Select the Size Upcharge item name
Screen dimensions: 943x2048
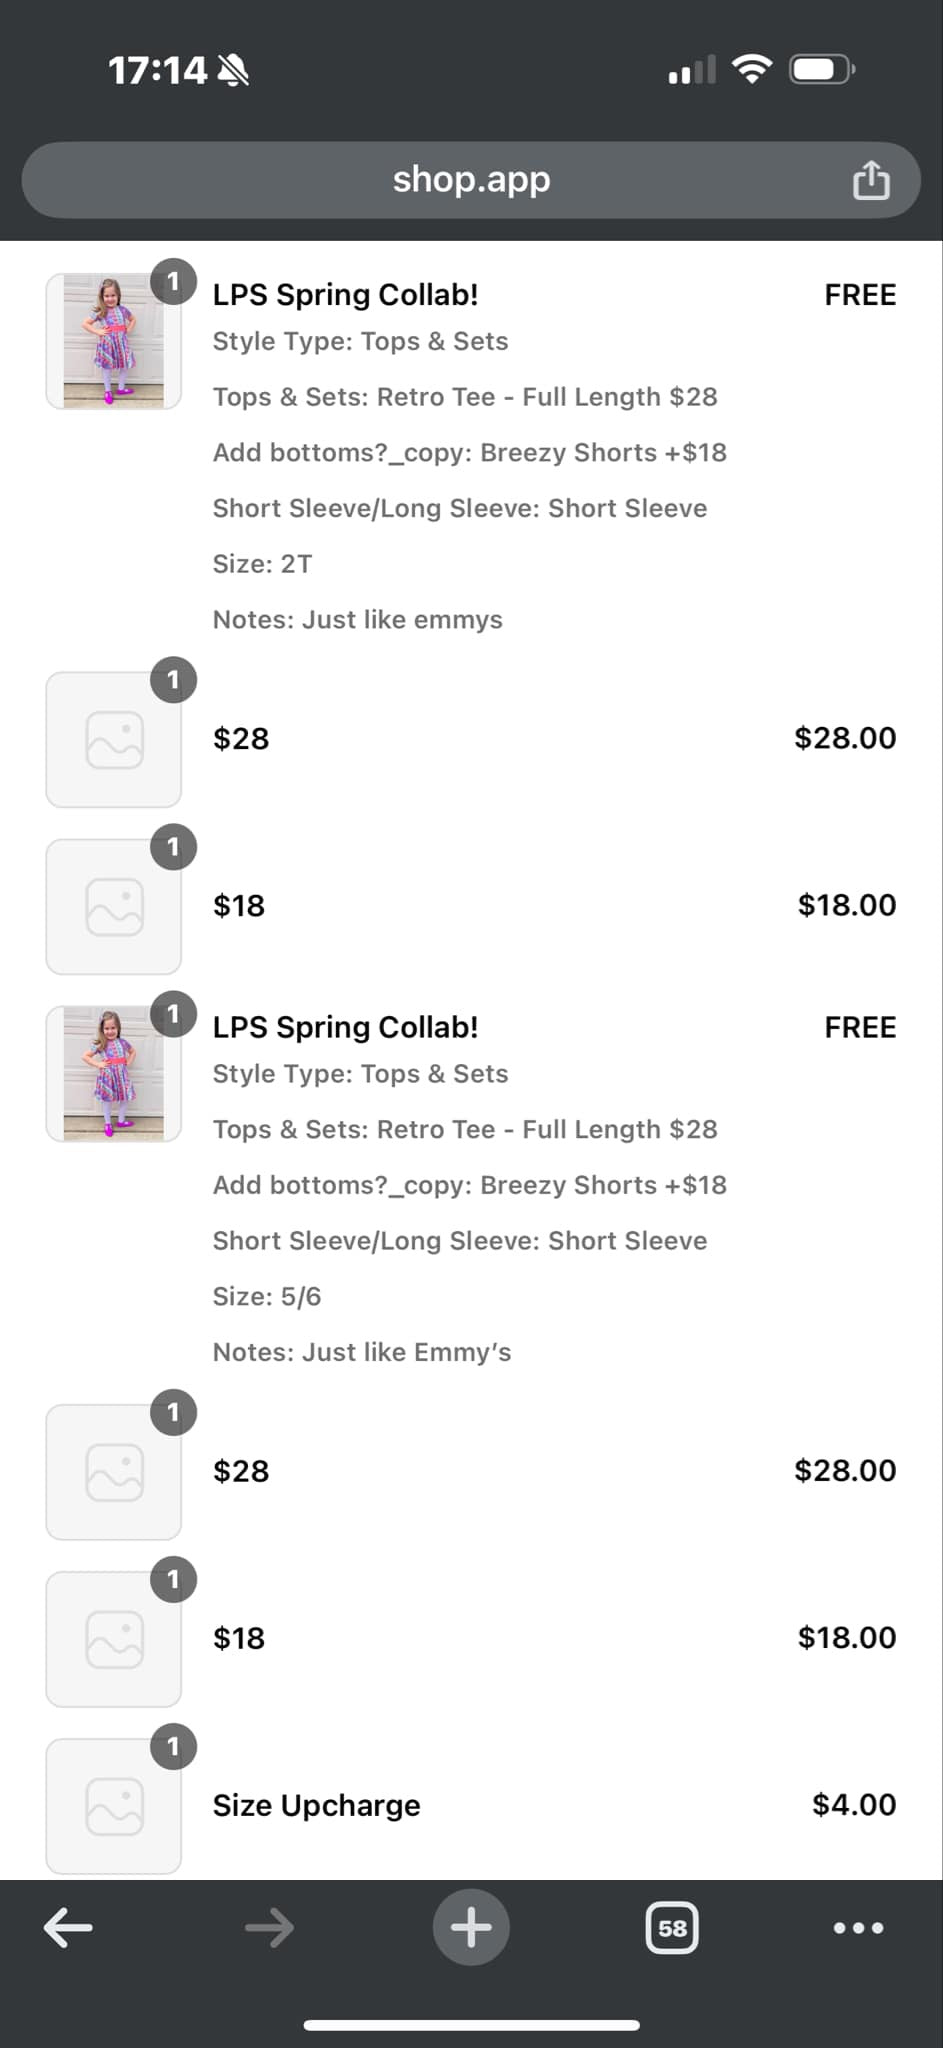click(316, 1805)
